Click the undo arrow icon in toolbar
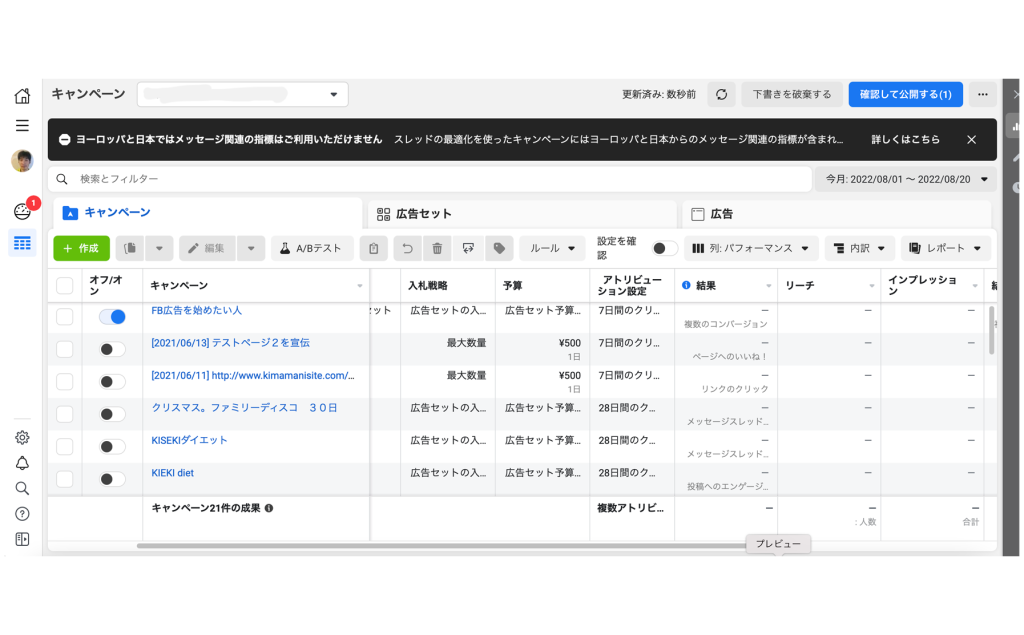This screenshot has height=635, width=1024. pos(407,248)
